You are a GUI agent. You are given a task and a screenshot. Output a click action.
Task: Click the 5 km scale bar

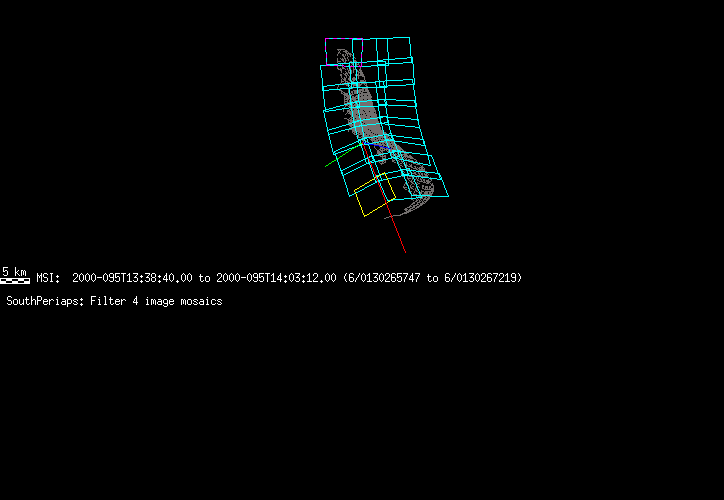[15, 280]
